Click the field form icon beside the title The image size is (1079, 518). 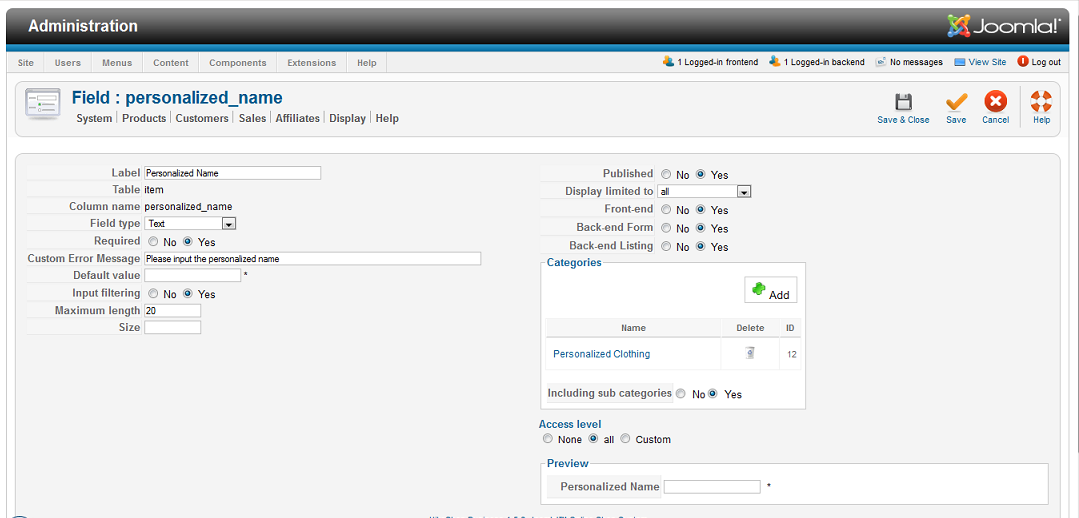coord(43,103)
